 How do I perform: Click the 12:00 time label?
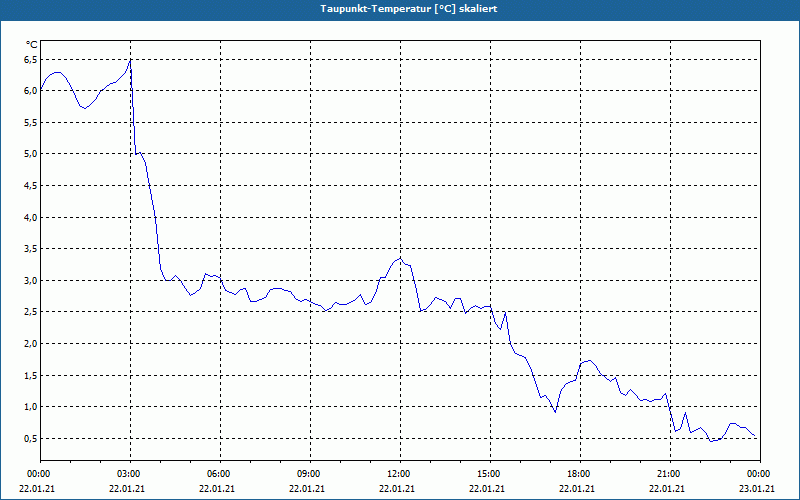coord(401,474)
